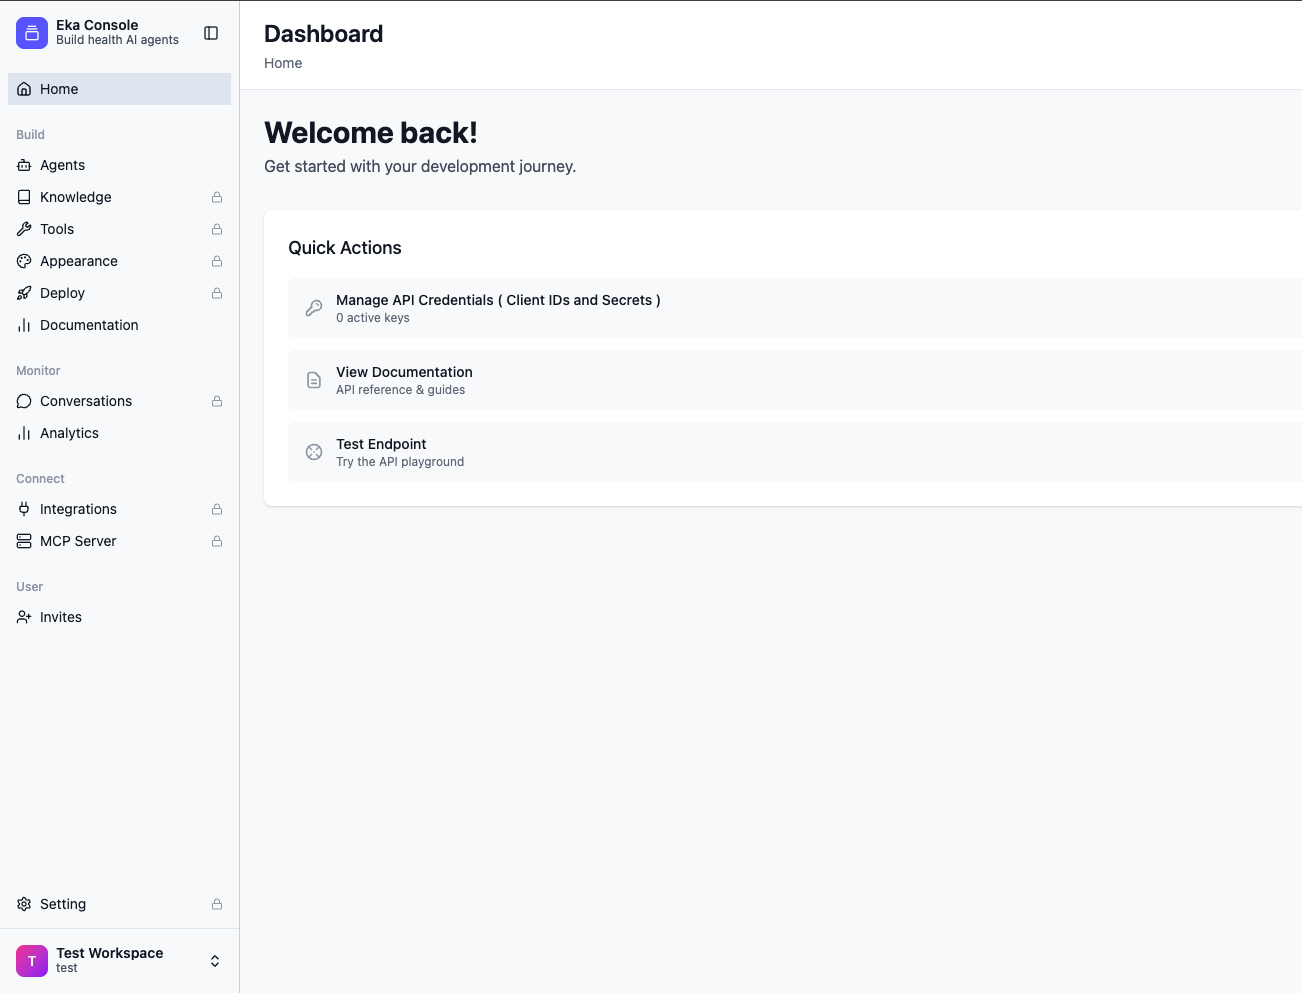1302x993 pixels.
Task: Click the Agents robot icon
Action: 24,165
